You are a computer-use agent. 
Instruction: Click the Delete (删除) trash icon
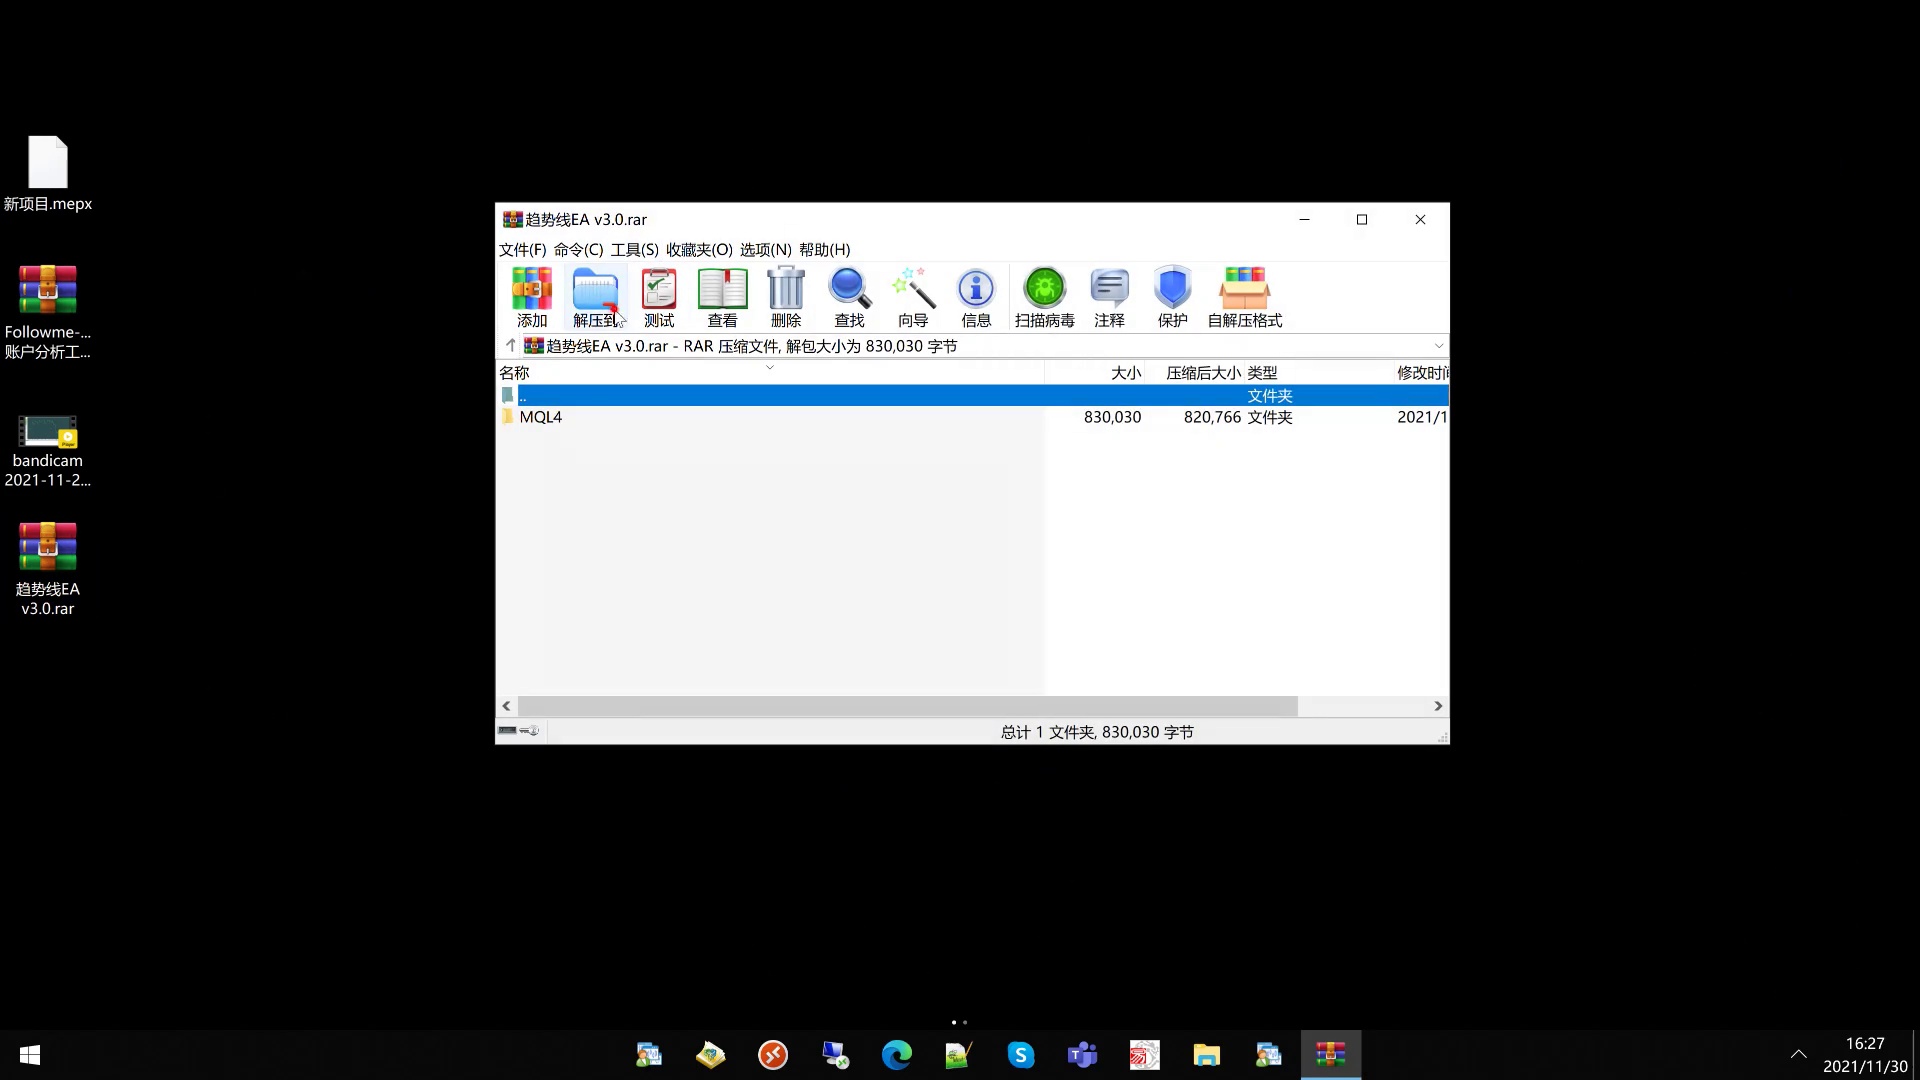point(786,296)
